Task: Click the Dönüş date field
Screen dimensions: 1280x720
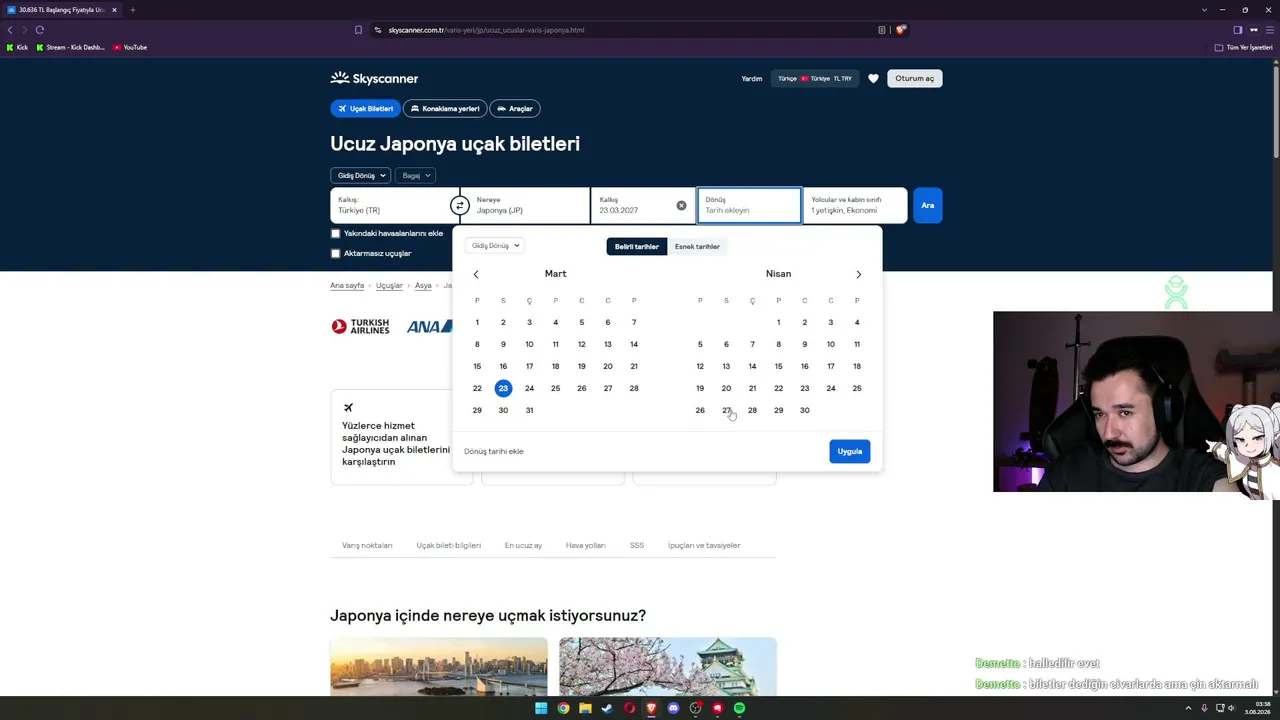Action: [x=749, y=205]
